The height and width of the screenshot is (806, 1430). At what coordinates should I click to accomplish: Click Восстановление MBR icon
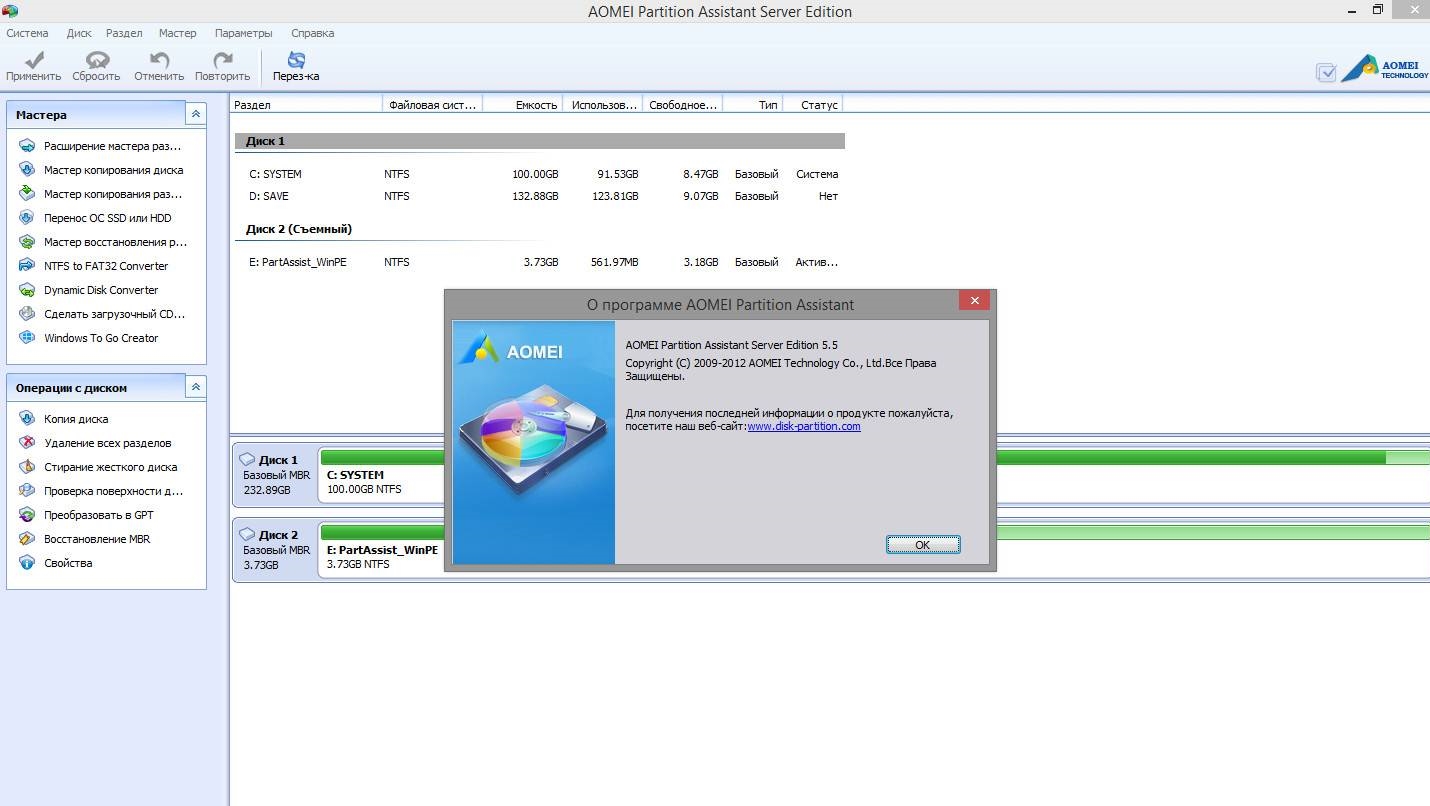tap(27, 539)
